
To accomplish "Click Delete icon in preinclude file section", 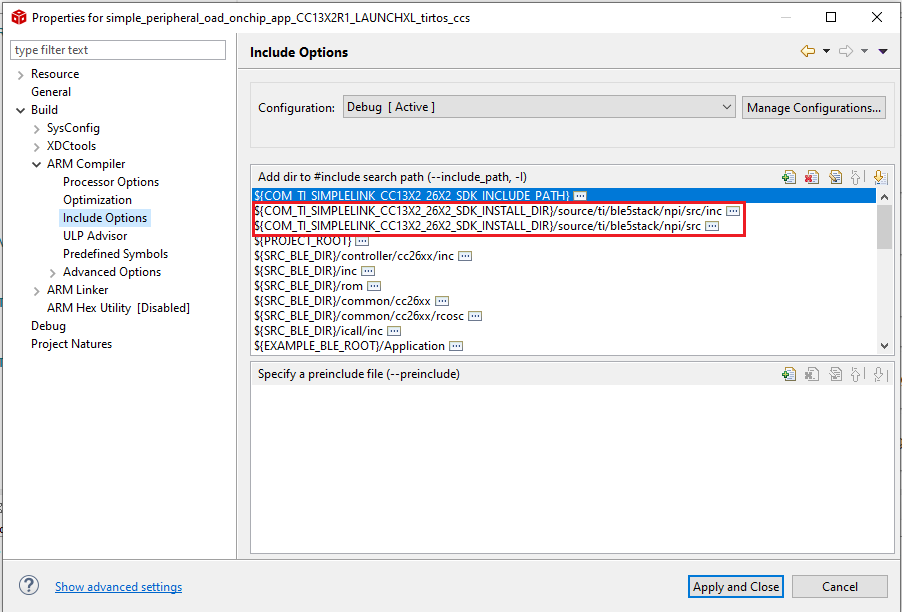I will [x=812, y=374].
